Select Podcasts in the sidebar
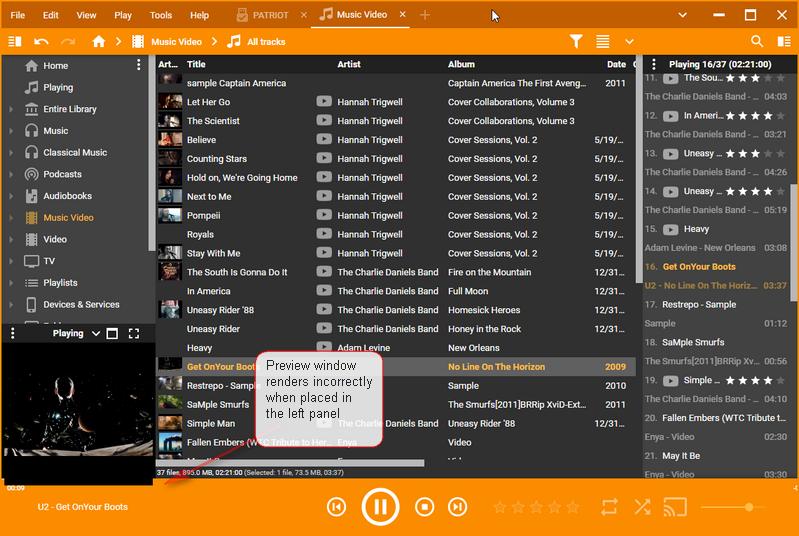799x536 pixels. pos(62,174)
